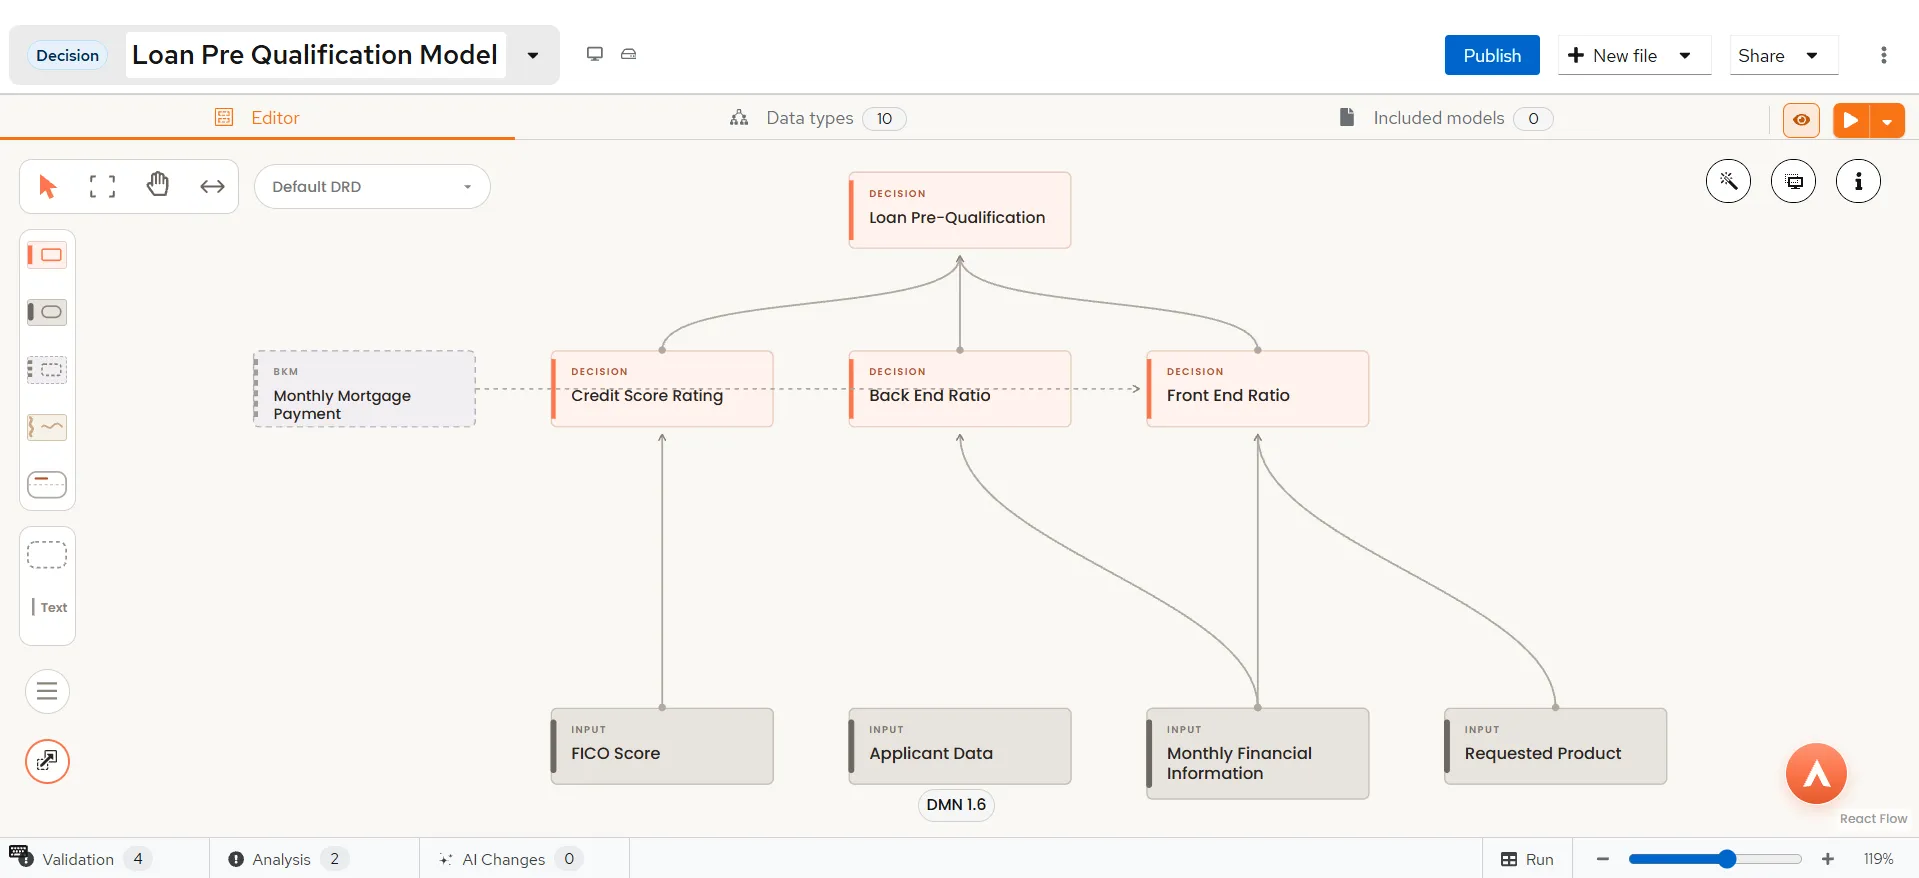
Task: Select the Front End Ratio decision node
Action: pos(1258,389)
